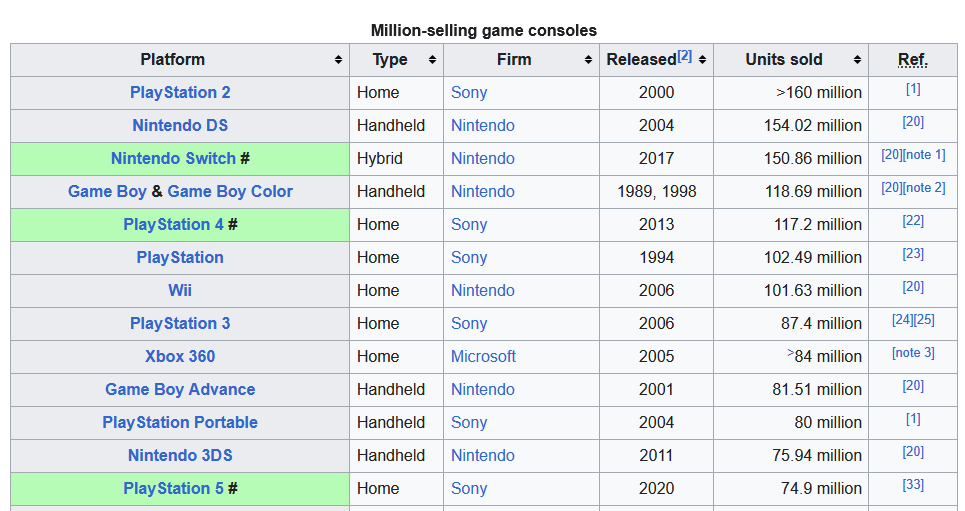Click the Ref. column header
The width and height of the screenshot is (965, 511).
pos(913,60)
